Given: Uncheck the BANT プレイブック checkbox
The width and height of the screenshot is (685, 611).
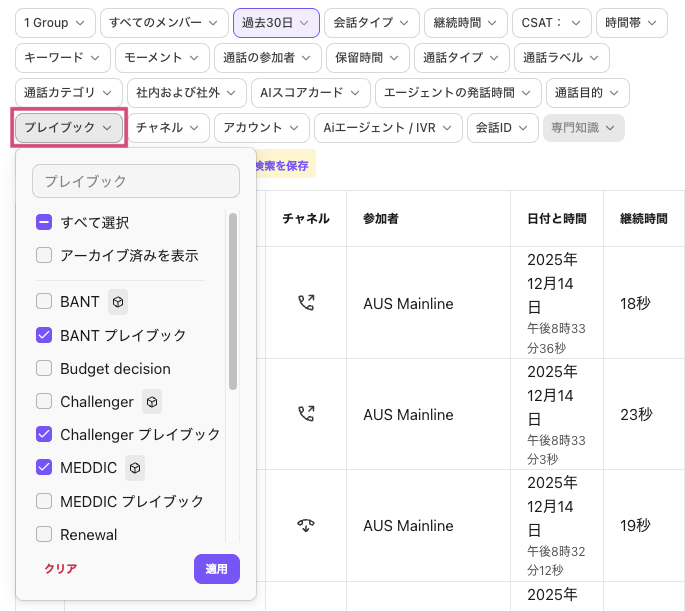Looking at the screenshot, I should [x=44, y=335].
